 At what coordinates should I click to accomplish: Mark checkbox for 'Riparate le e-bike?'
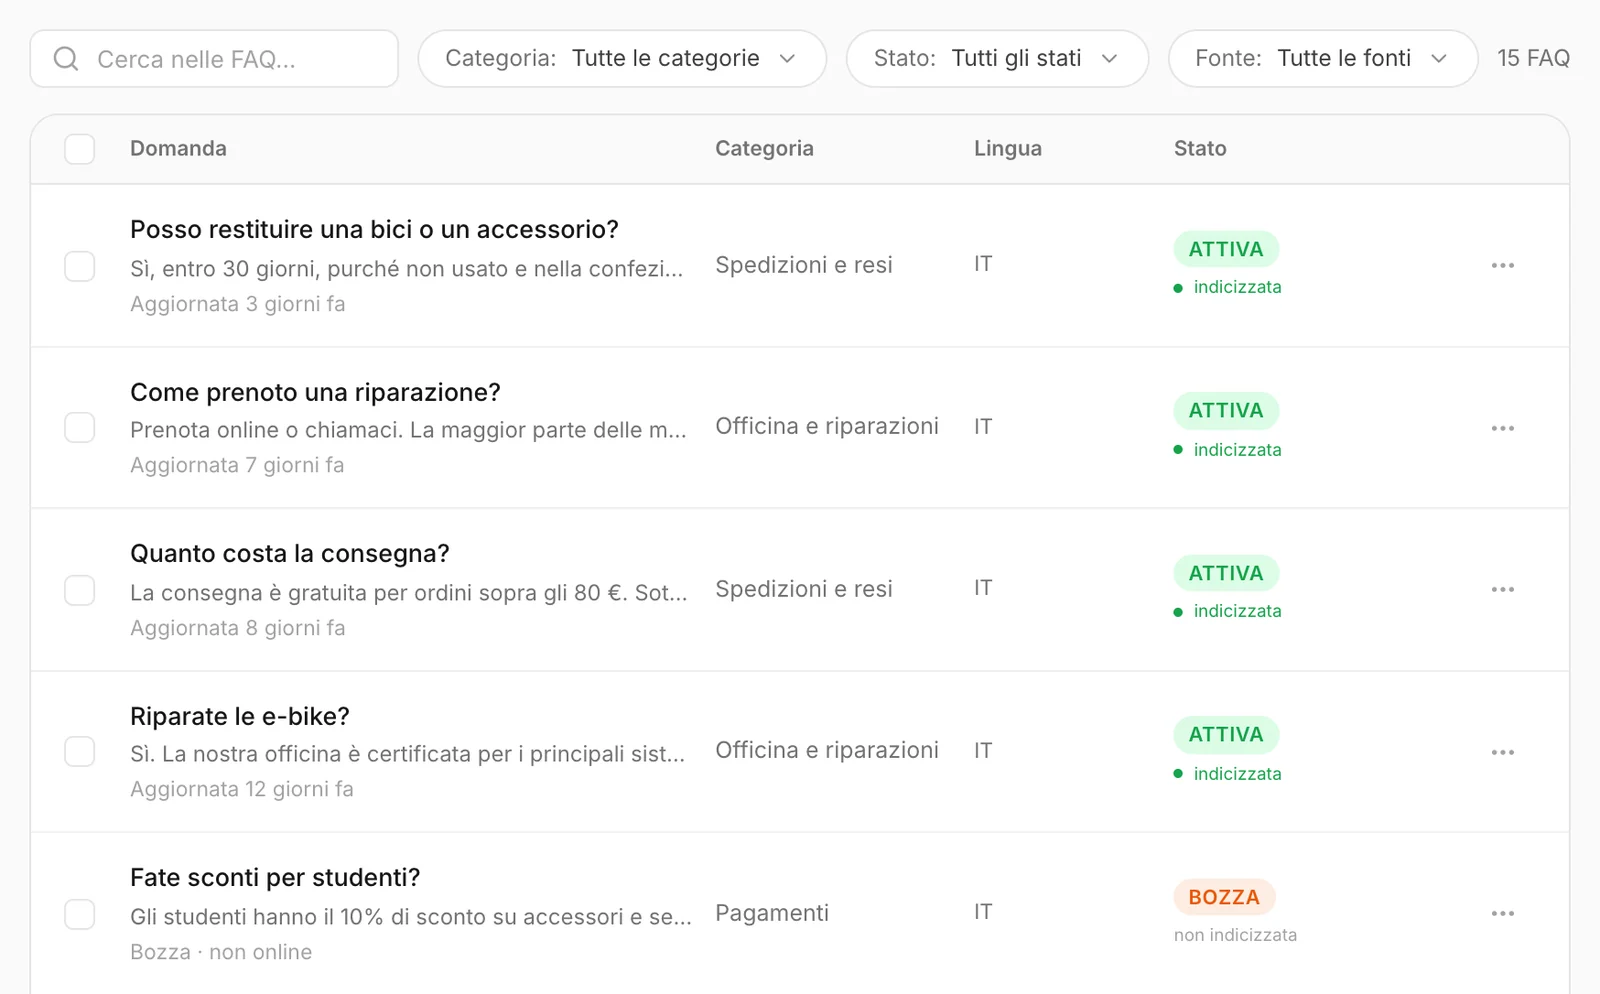point(80,752)
